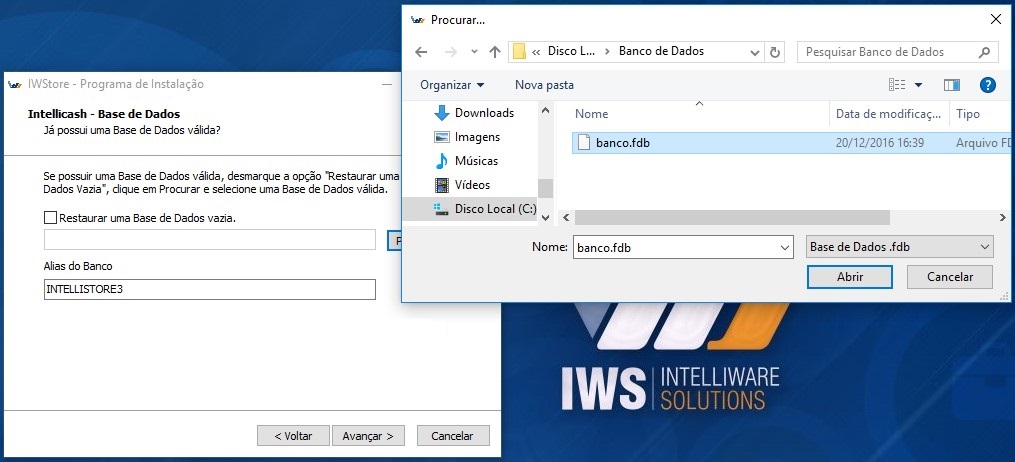Expand address bar history dropdown
Image resolution: width=1015 pixels, height=462 pixels.
tap(755, 52)
